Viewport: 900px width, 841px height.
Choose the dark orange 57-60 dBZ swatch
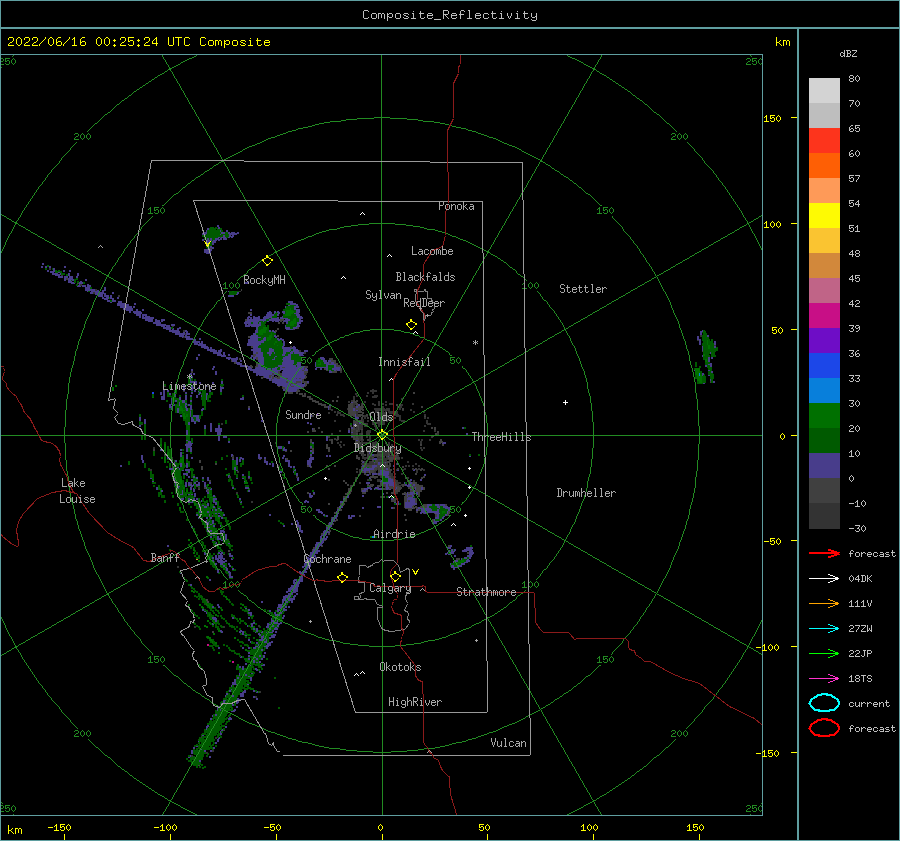click(x=824, y=166)
